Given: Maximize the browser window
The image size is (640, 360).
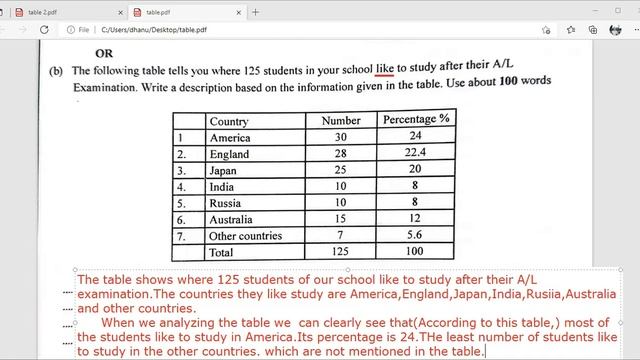Looking at the screenshot, I should pyautogui.click(x=618, y=11).
